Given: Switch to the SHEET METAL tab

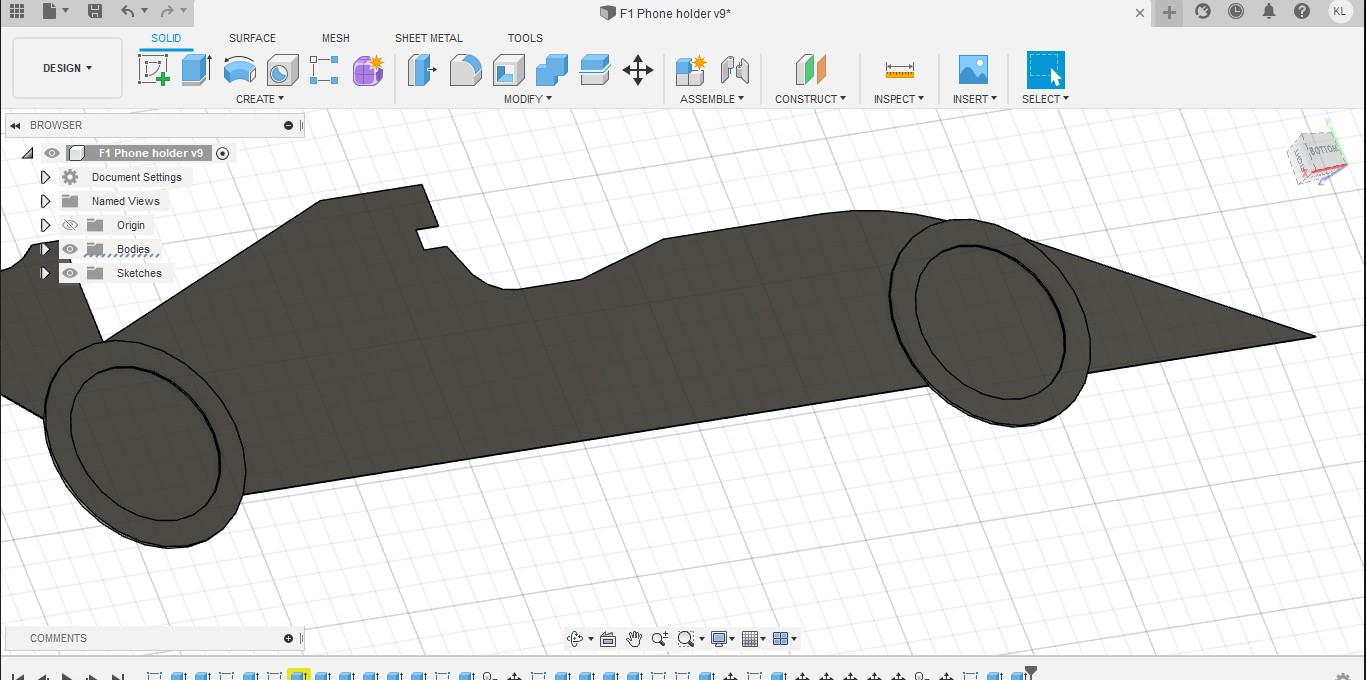Looking at the screenshot, I should click(x=429, y=38).
